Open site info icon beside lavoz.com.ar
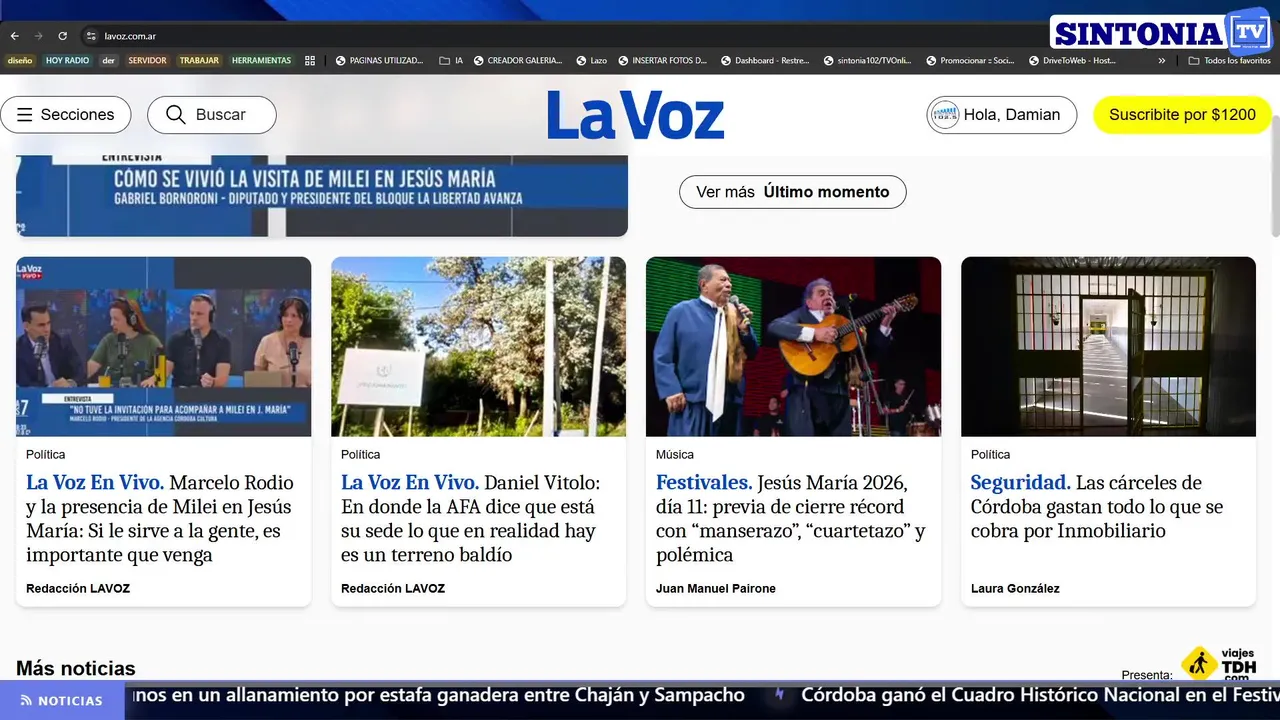This screenshot has height=720, width=1280. click(90, 36)
